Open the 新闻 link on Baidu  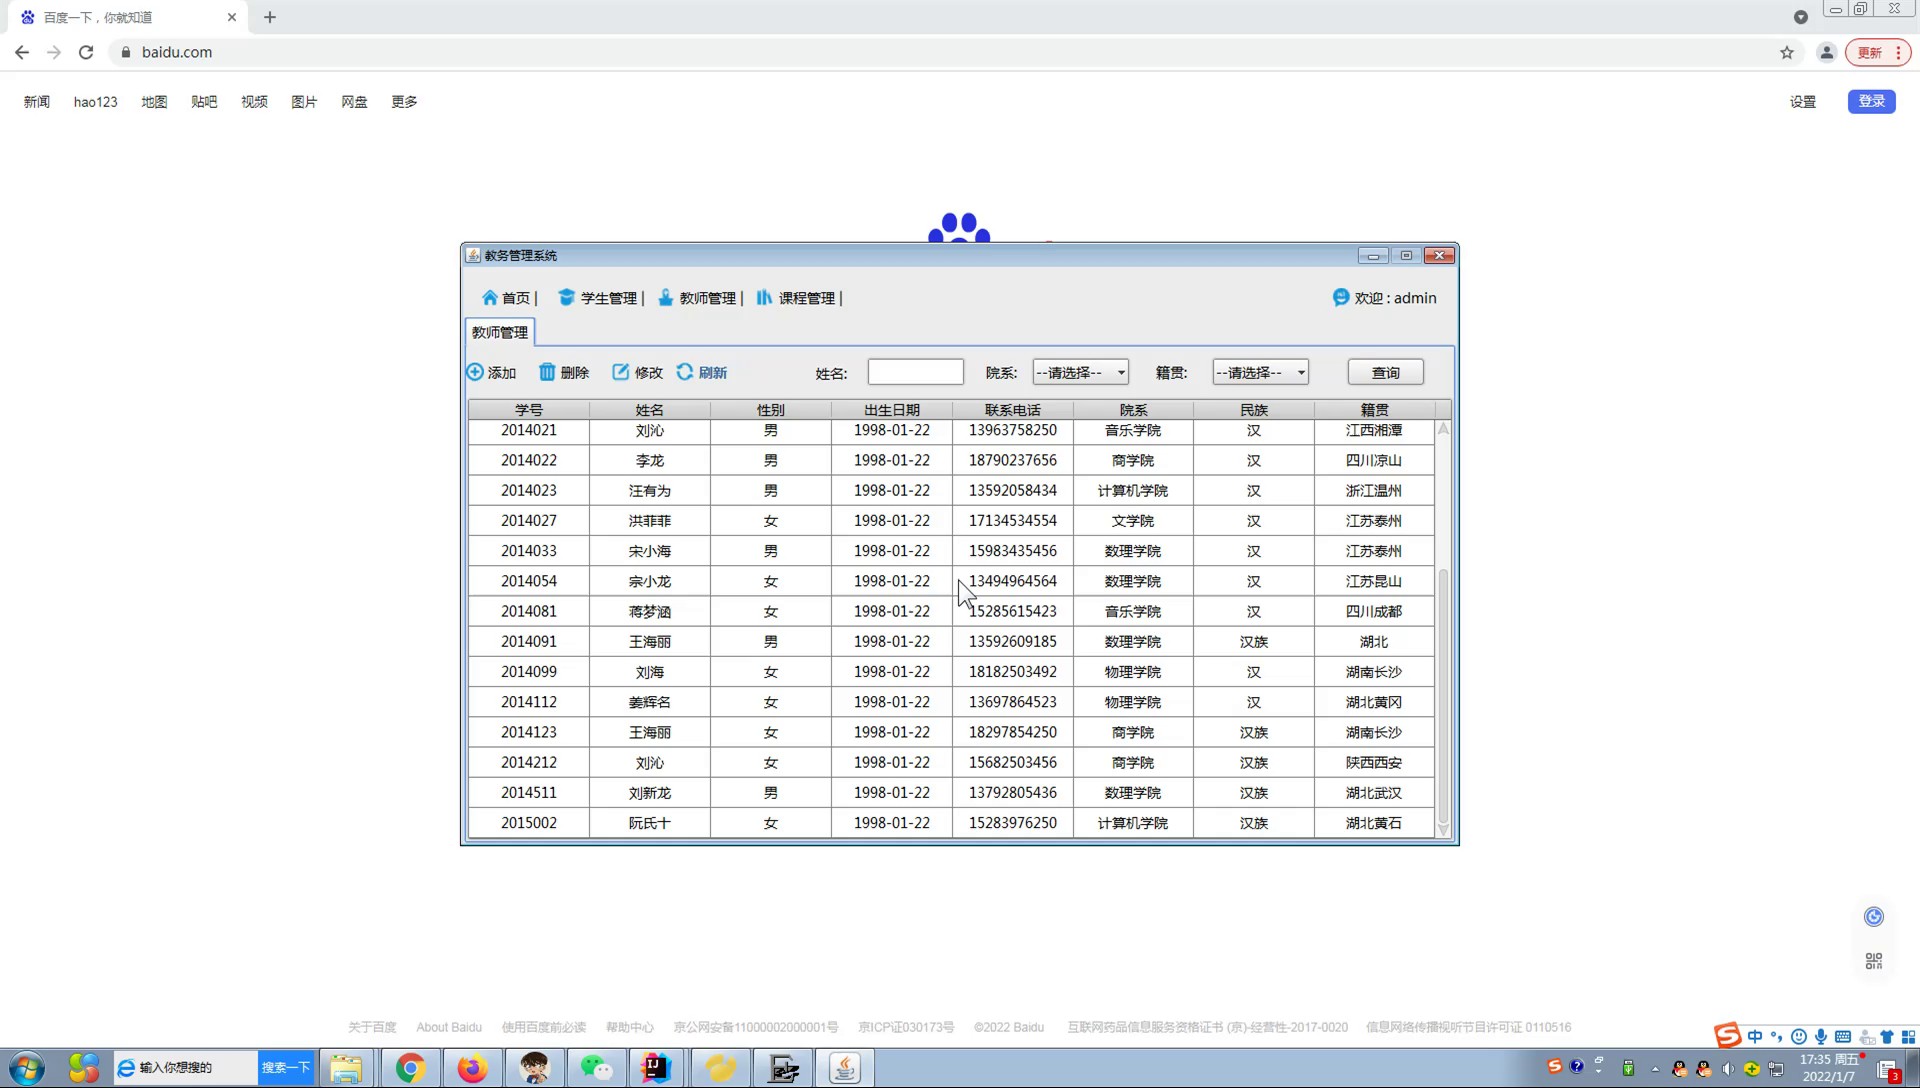pos(37,102)
